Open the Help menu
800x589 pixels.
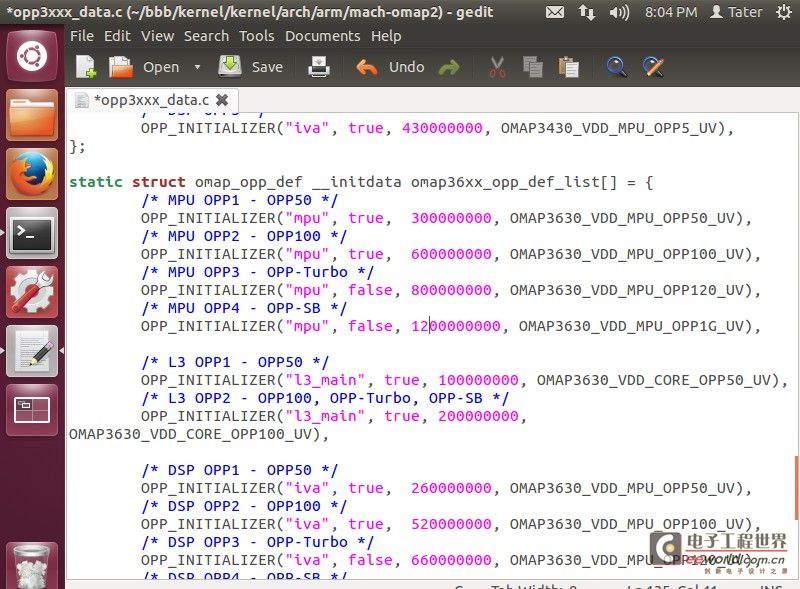(x=386, y=36)
